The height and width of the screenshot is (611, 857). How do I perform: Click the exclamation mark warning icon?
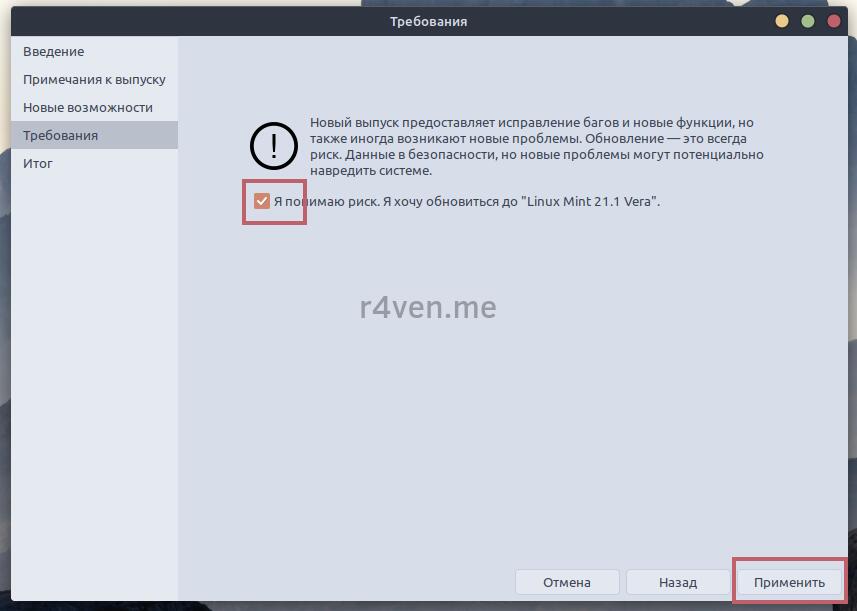pos(273,147)
